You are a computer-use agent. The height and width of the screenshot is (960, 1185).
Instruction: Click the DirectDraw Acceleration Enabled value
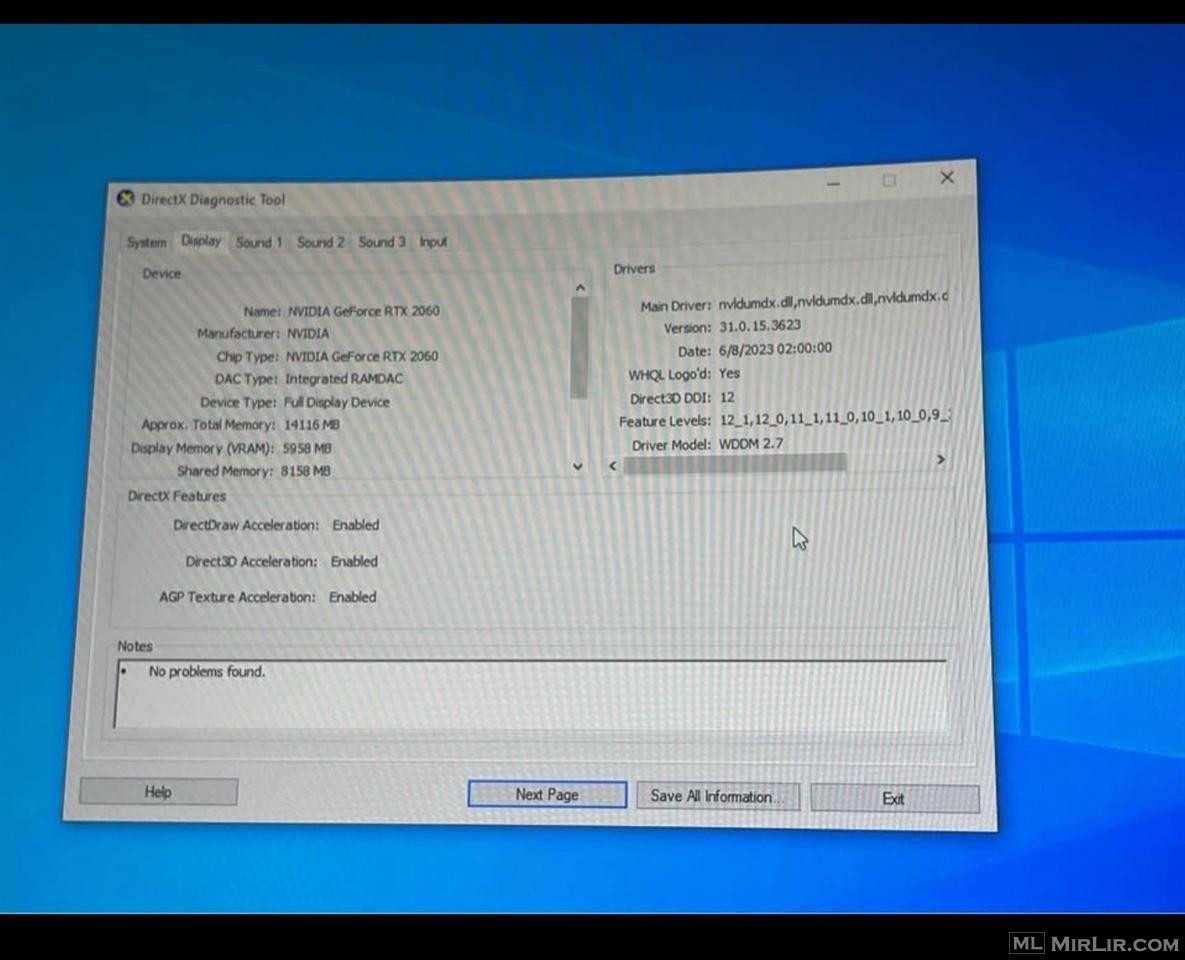[355, 525]
